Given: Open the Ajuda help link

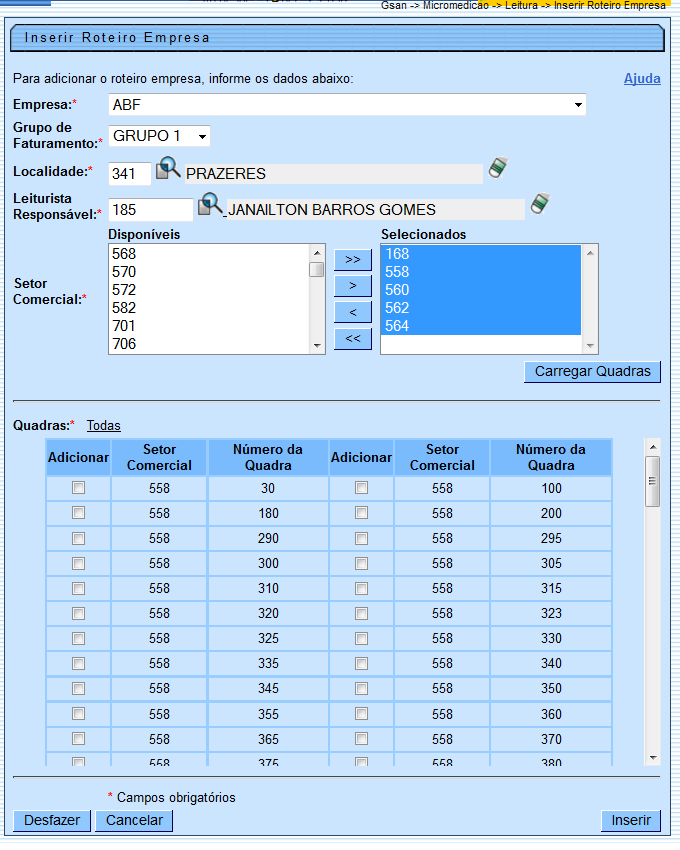Looking at the screenshot, I should [x=642, y=78].
